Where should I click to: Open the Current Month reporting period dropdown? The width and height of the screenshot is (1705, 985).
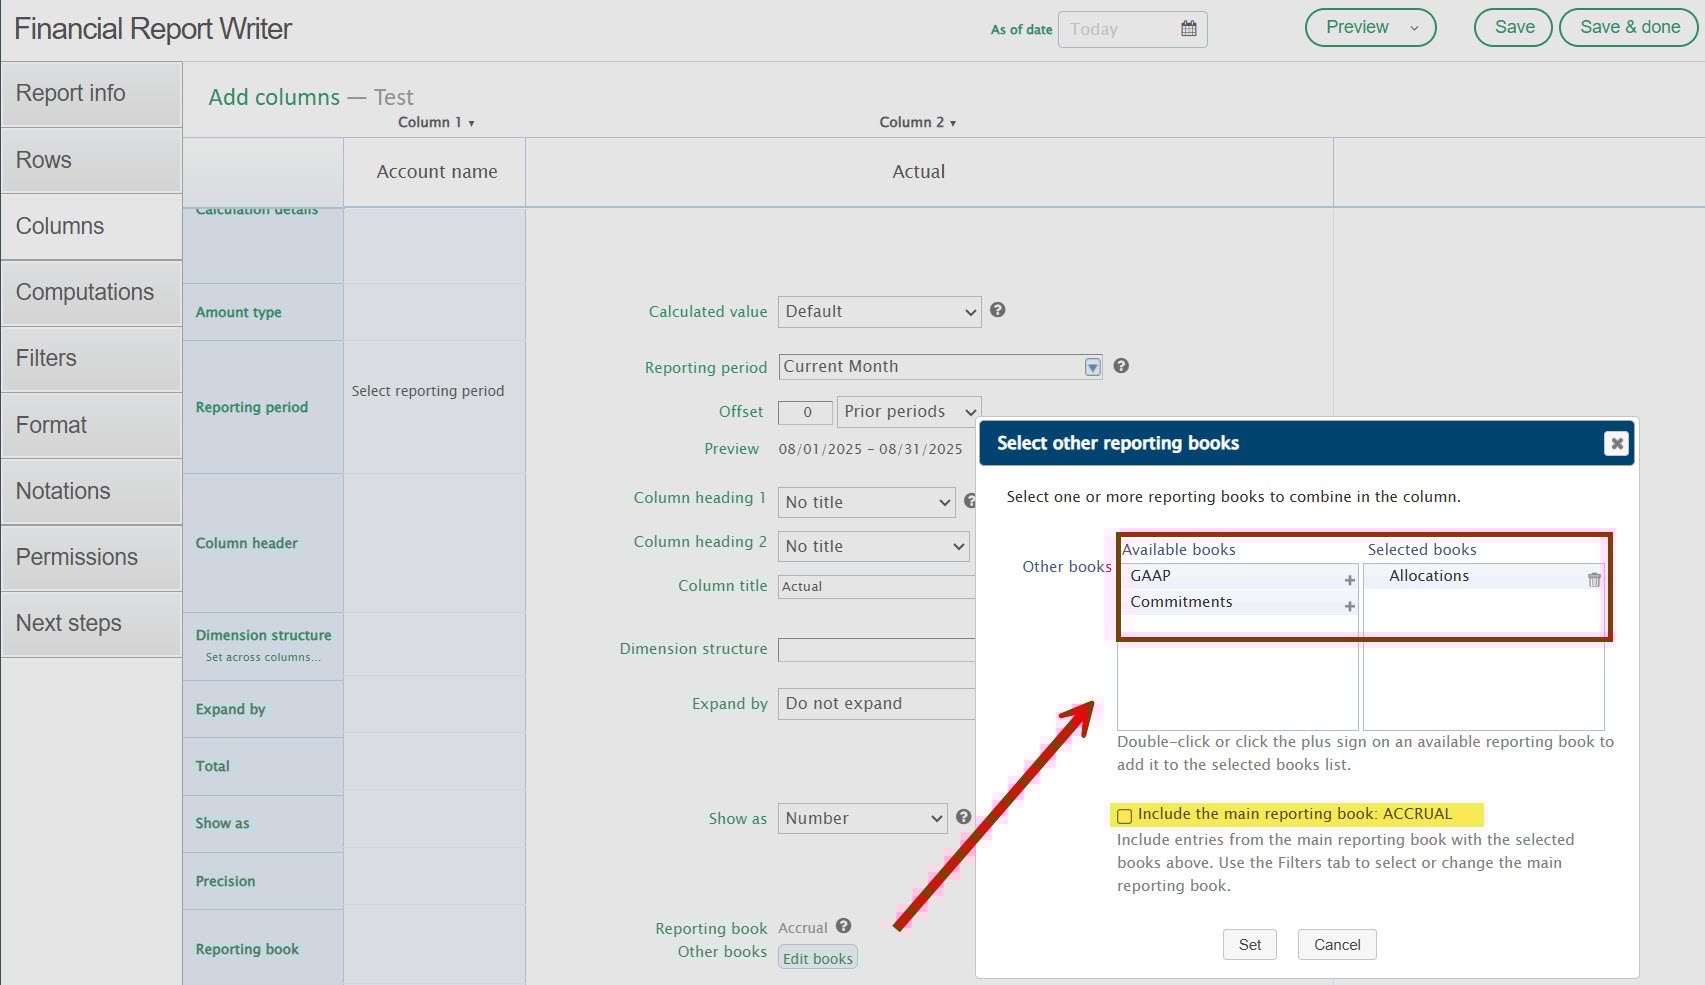tap(1092, 366)
